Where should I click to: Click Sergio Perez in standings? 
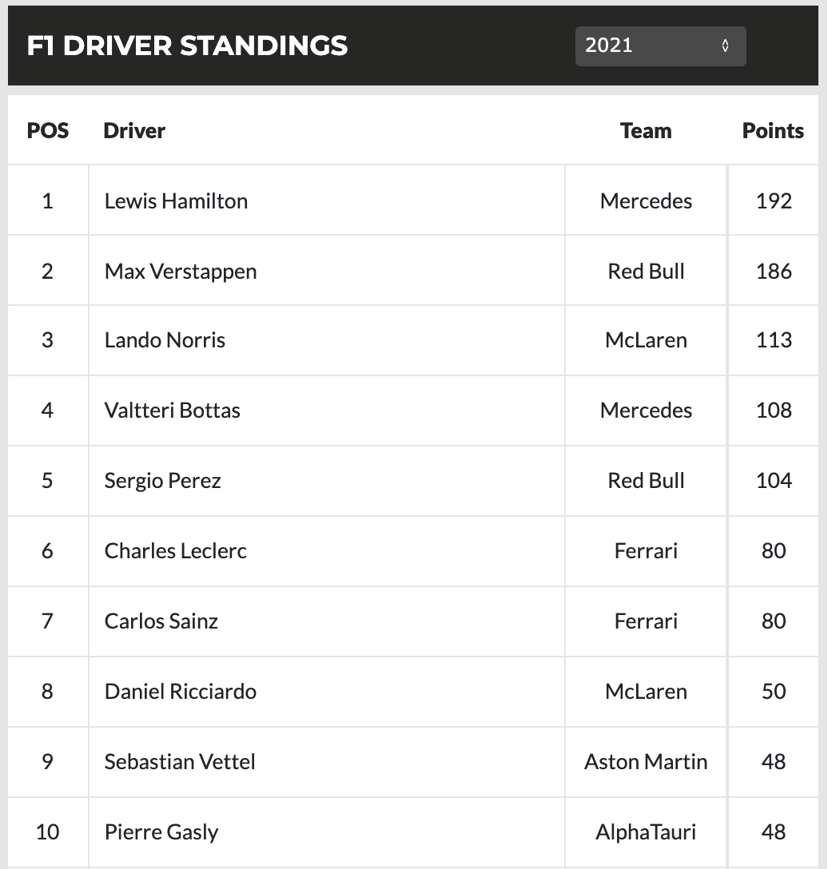pyautogui.click(x=162, y=481)
